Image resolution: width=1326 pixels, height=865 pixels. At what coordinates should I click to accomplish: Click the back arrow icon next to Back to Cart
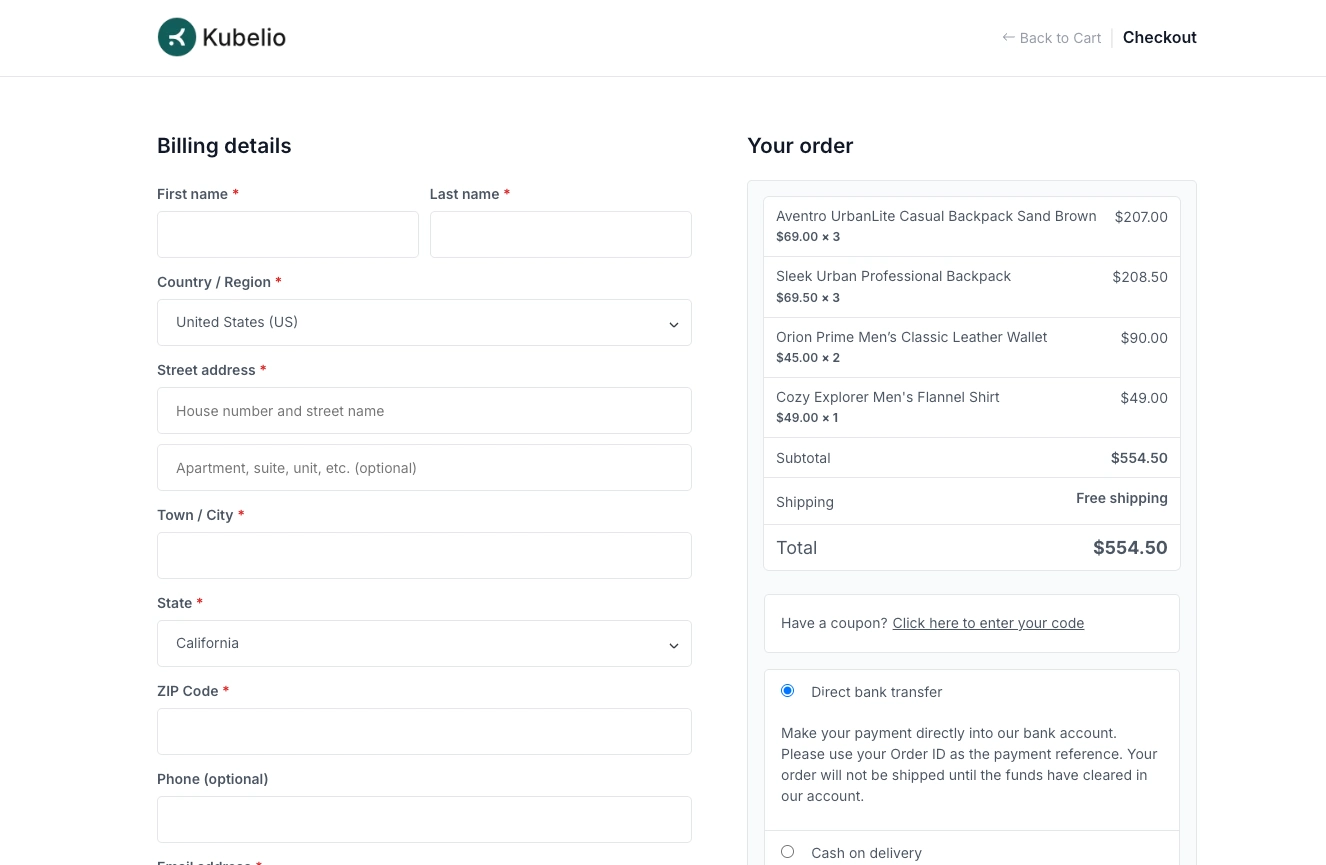[1009, 37]
